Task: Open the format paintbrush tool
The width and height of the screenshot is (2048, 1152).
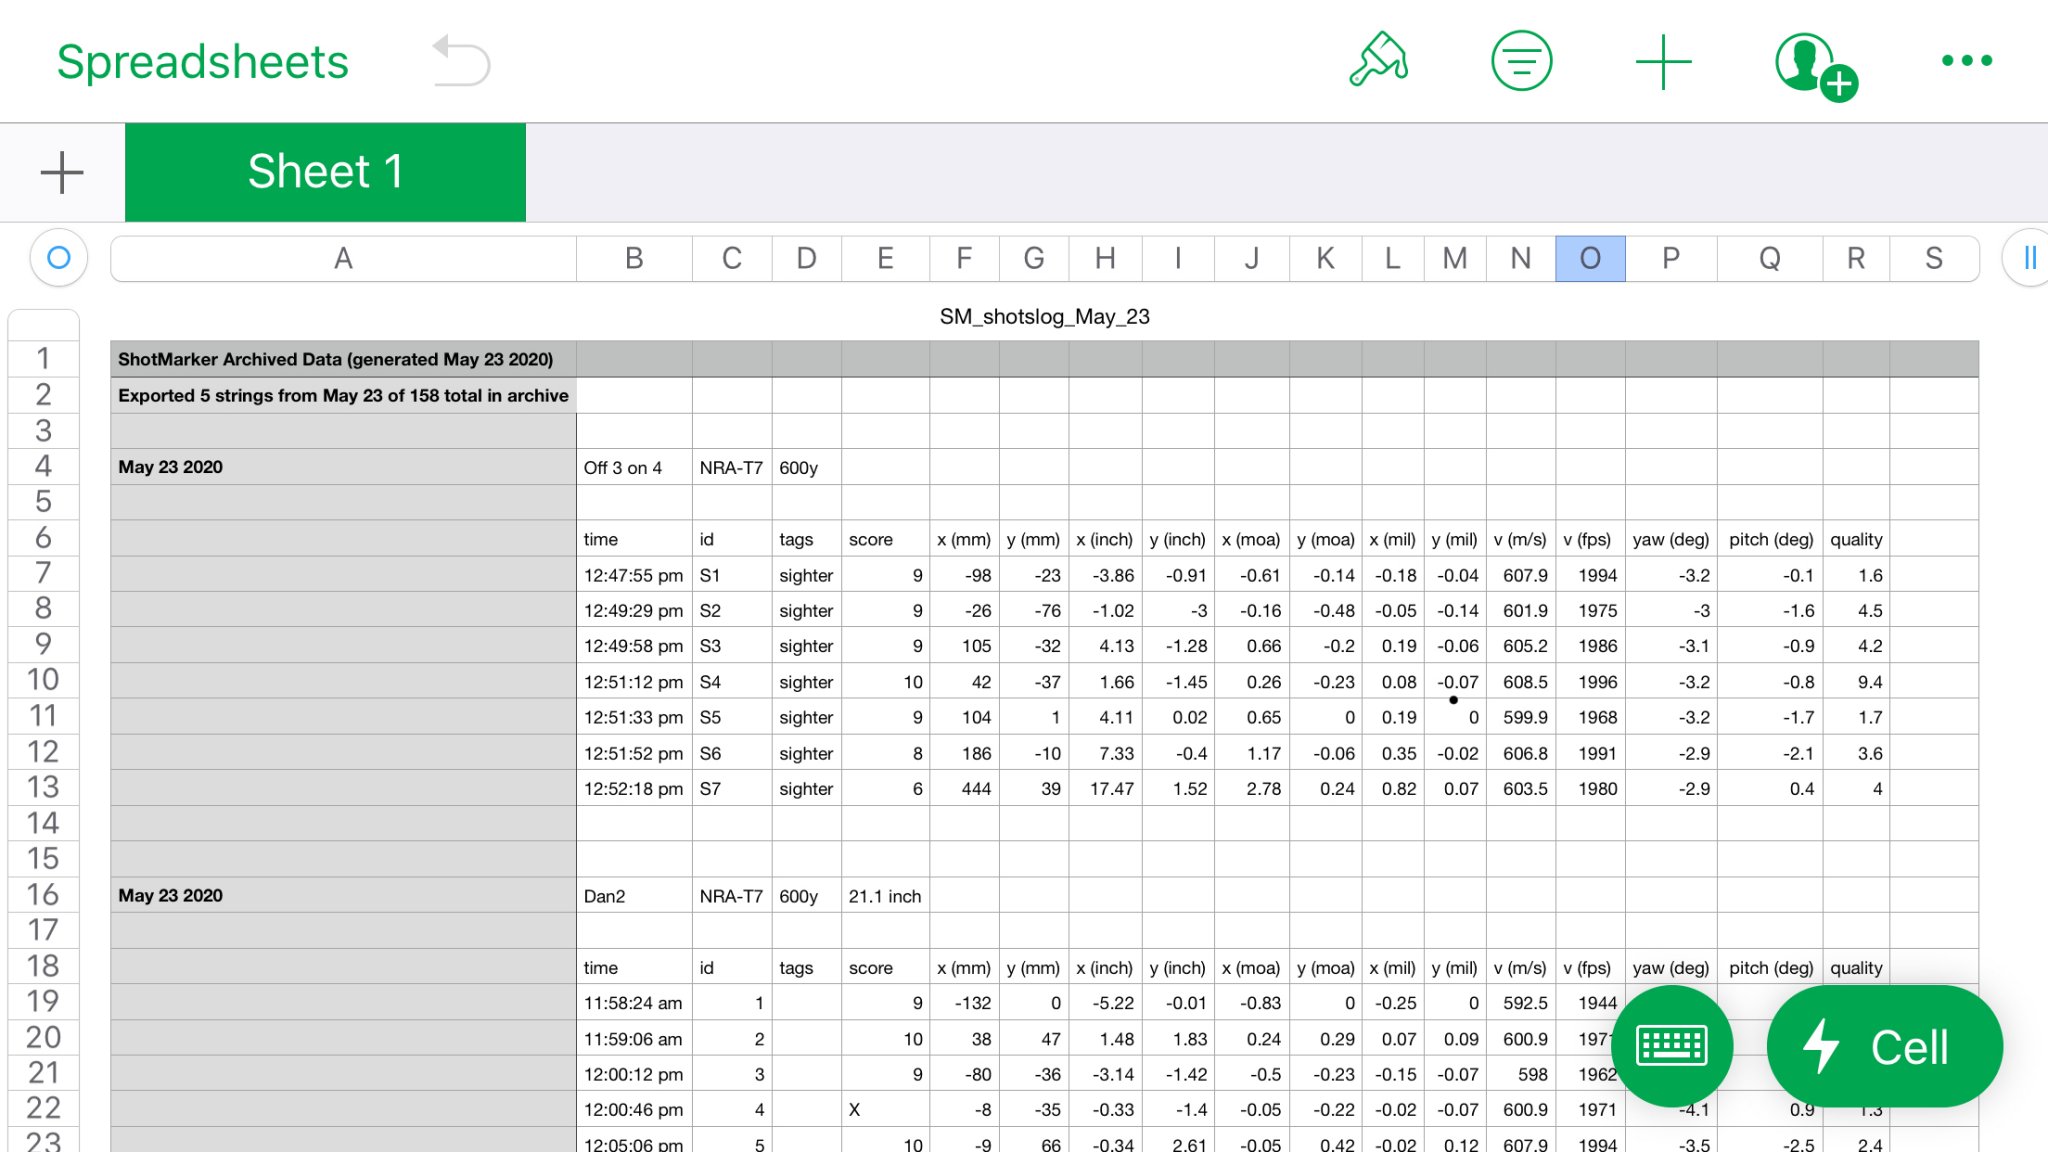Action: click(x=1379, y=60)
